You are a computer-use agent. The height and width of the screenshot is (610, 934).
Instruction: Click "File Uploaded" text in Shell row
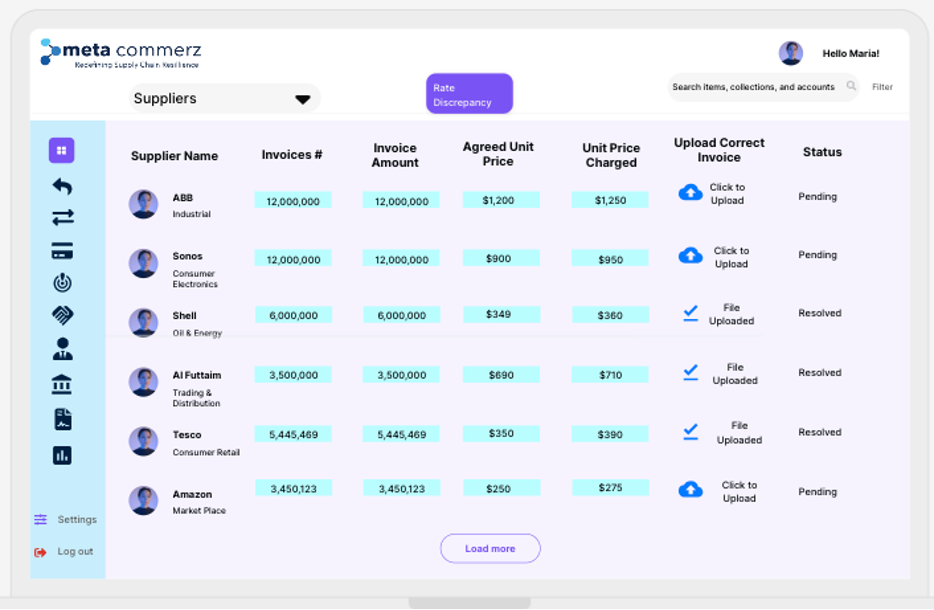731,315
